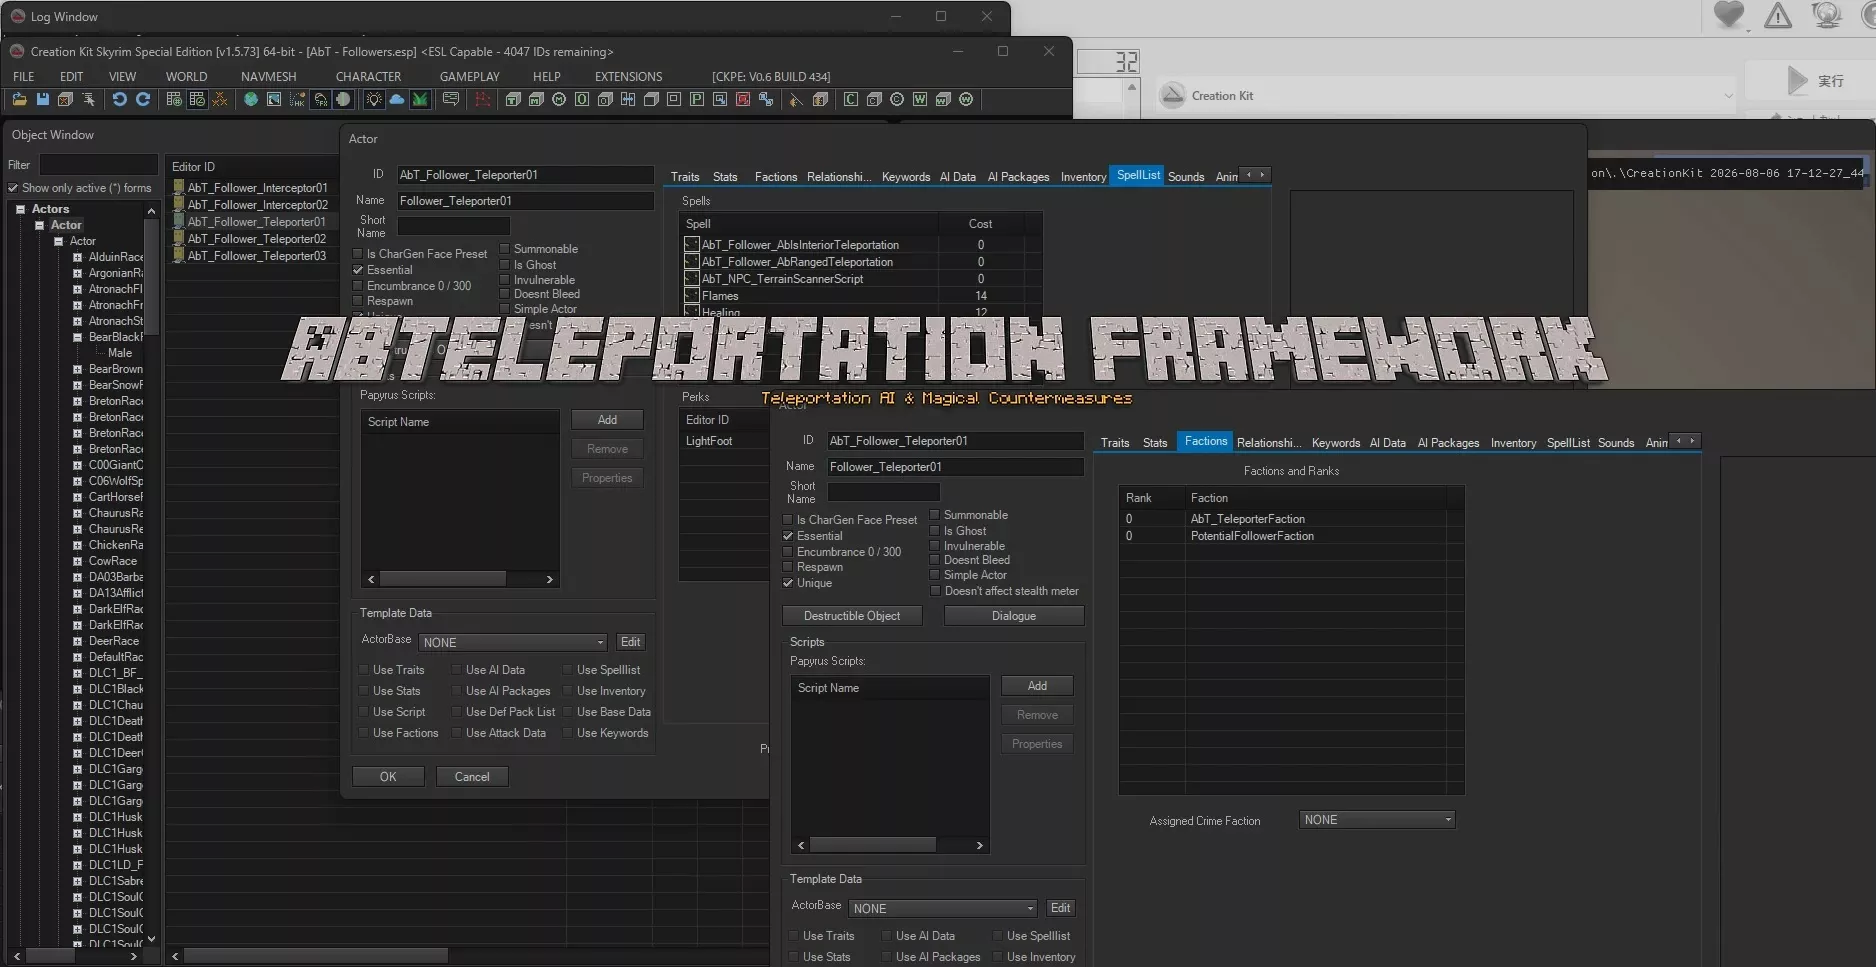Collapse the Actors tree root node

pos(20,209)
